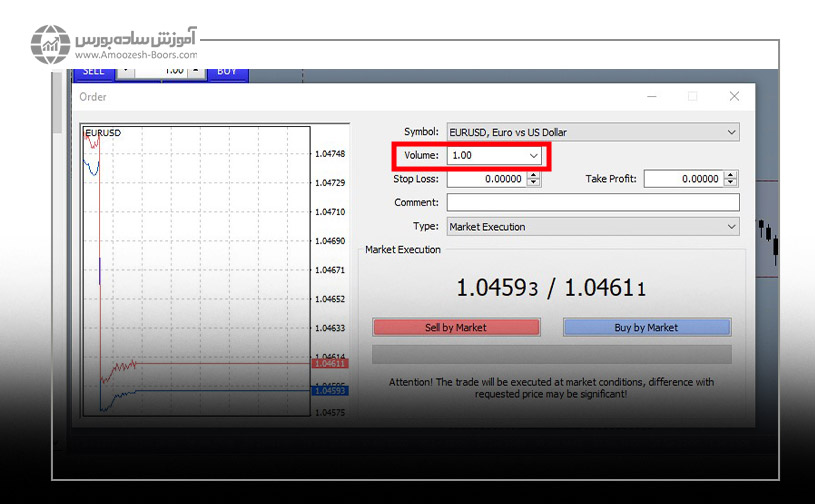Click the Buy by Market button
Screen dimensions: 815x504
tap(646, 327)
